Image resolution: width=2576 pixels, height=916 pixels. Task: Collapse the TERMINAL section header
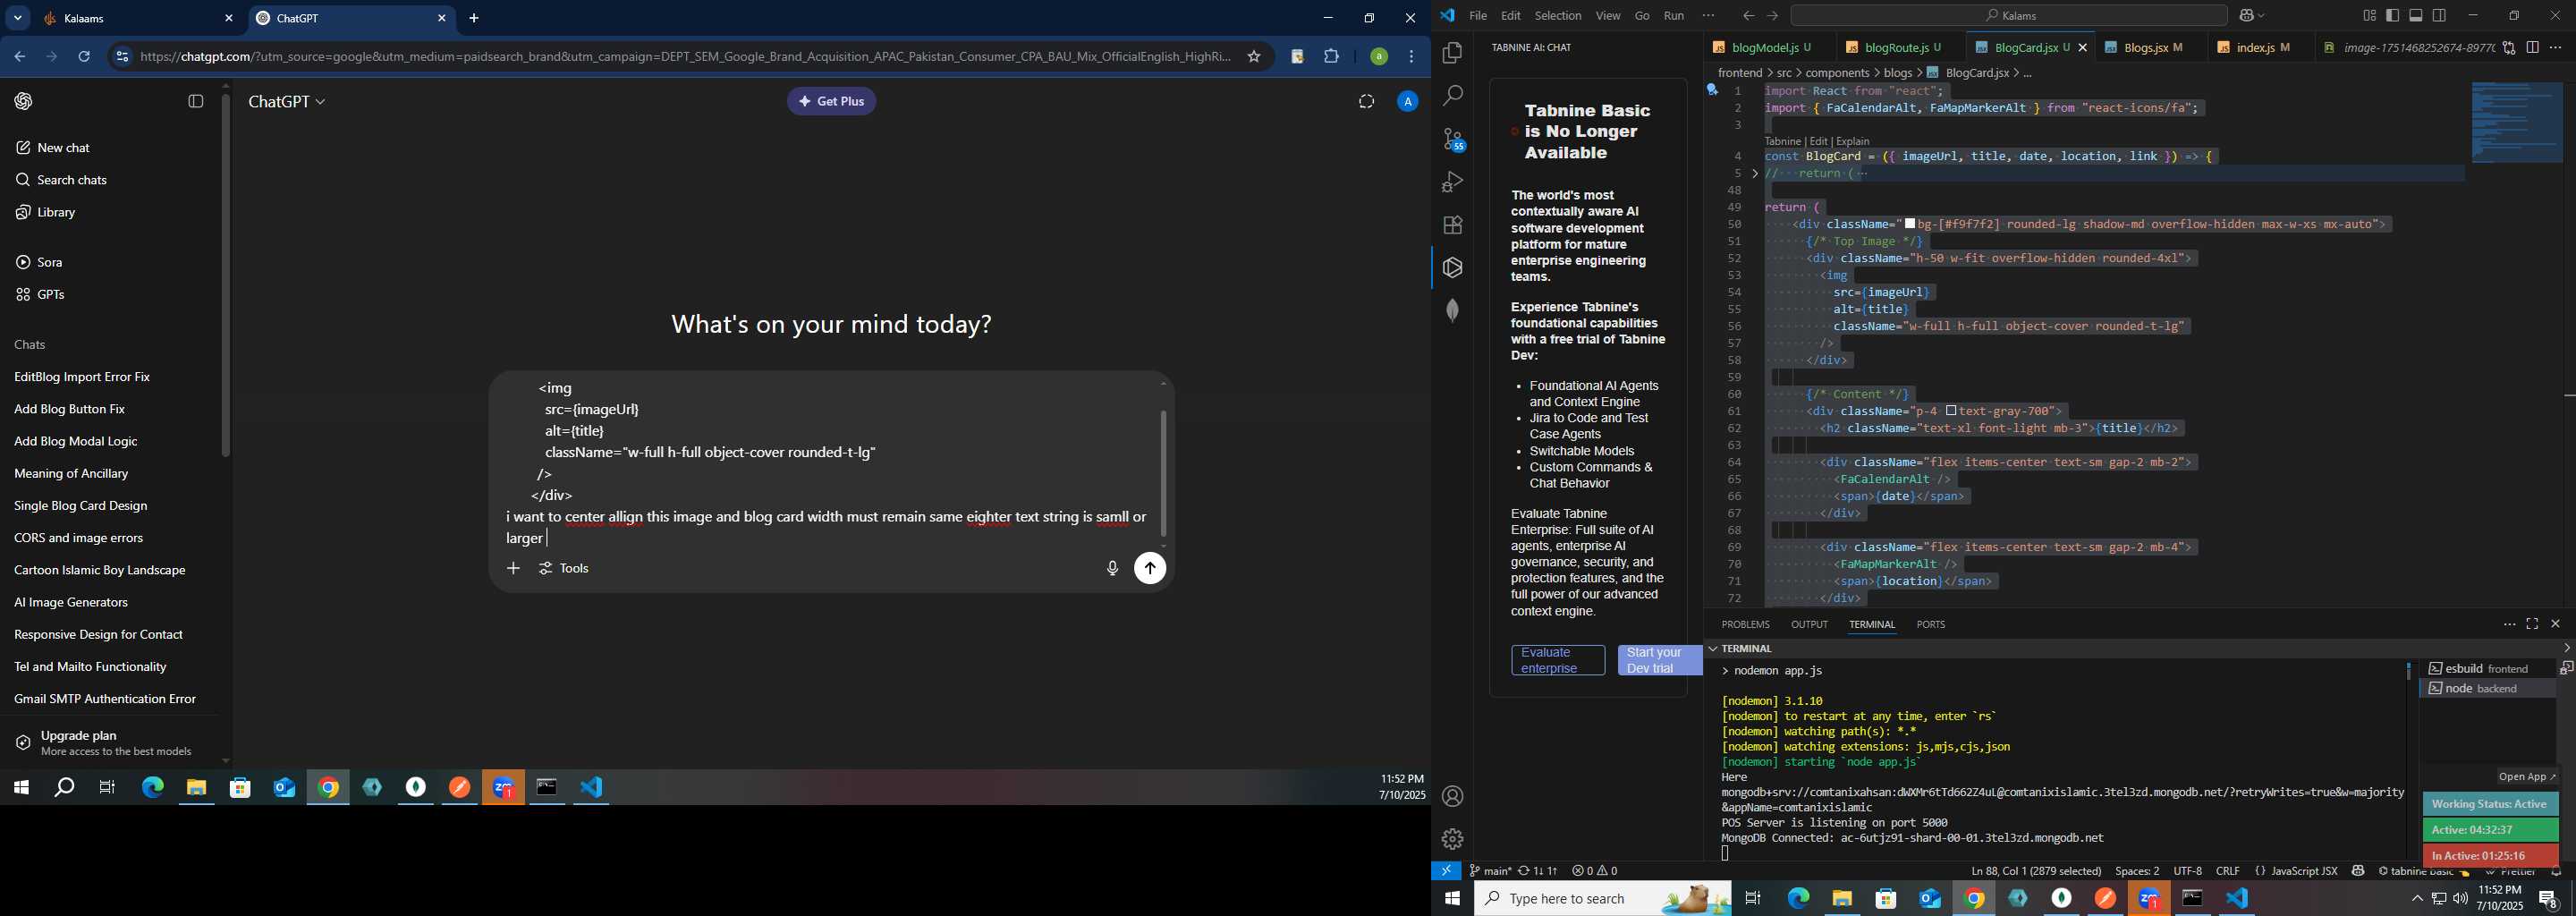(1745, 648)
